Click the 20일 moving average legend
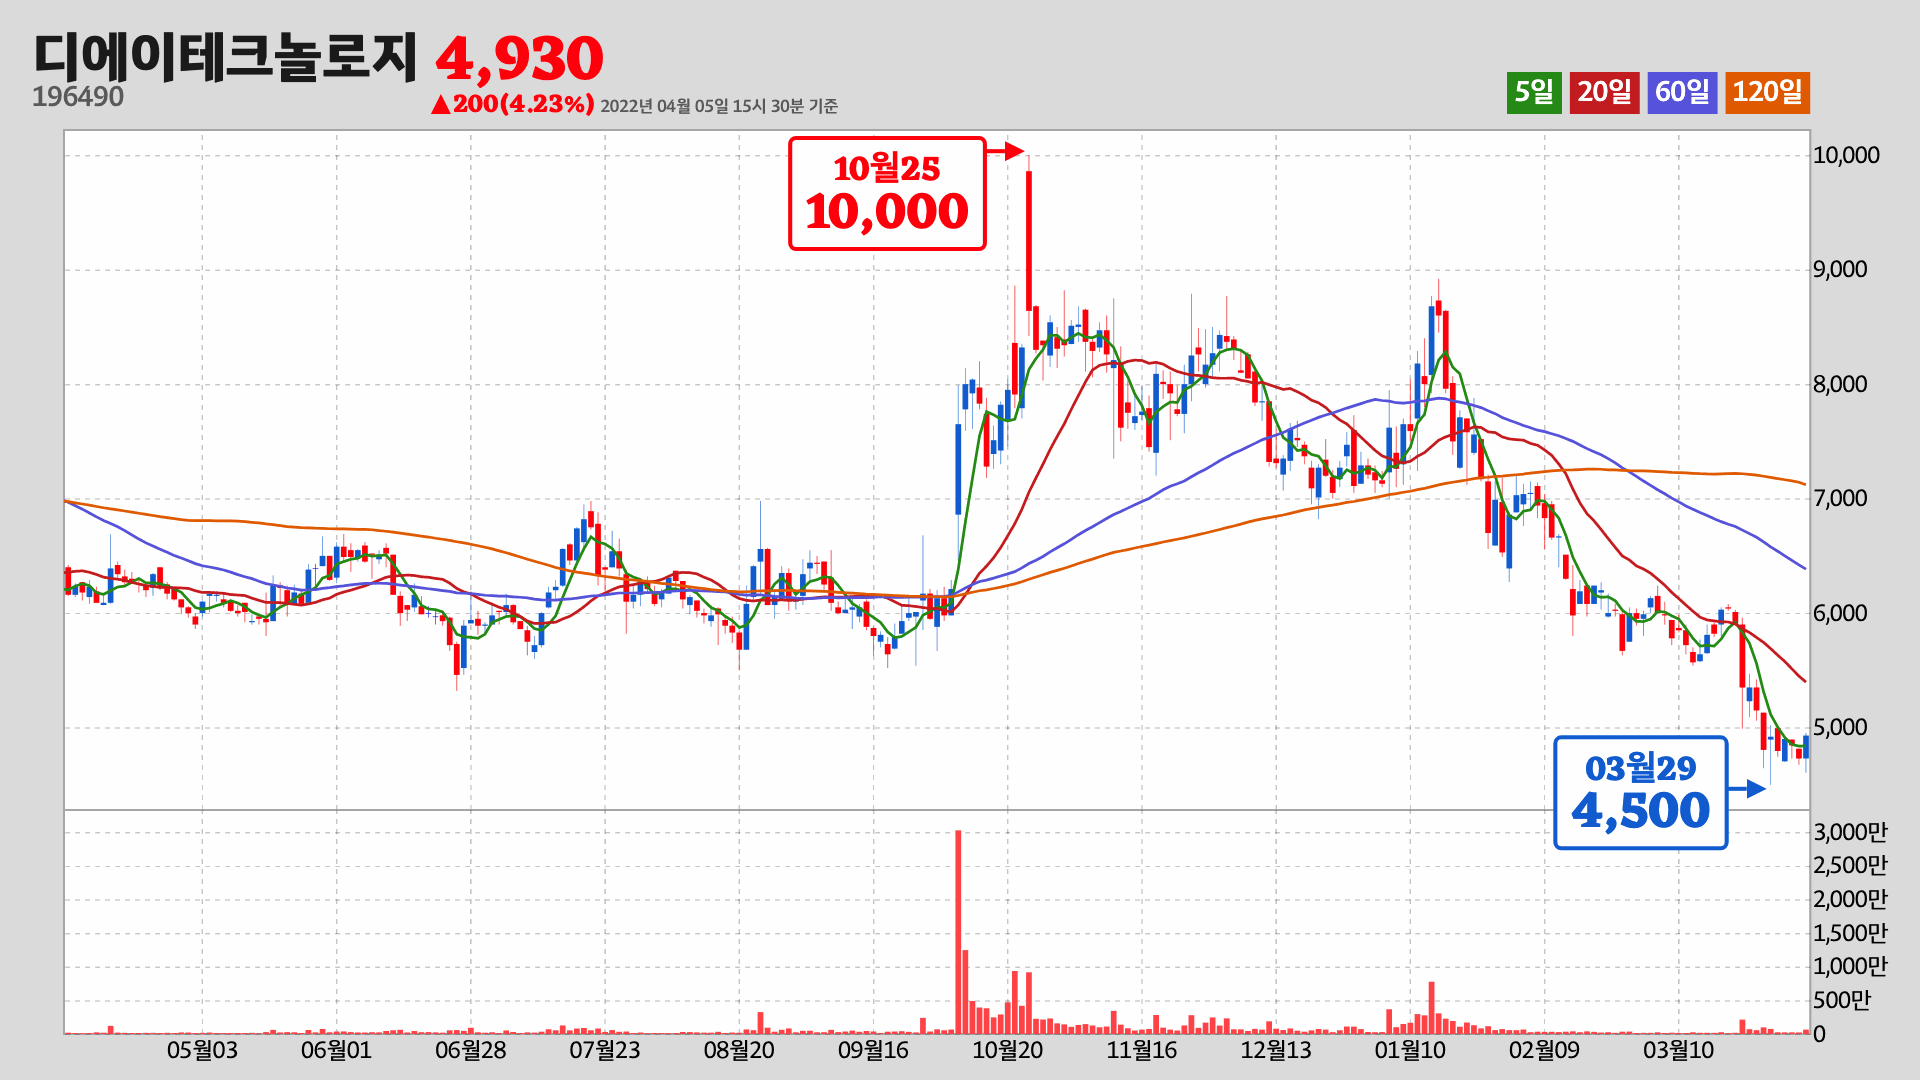The height and width of the screenshot is (1080, 1920). click(1604, 93)
